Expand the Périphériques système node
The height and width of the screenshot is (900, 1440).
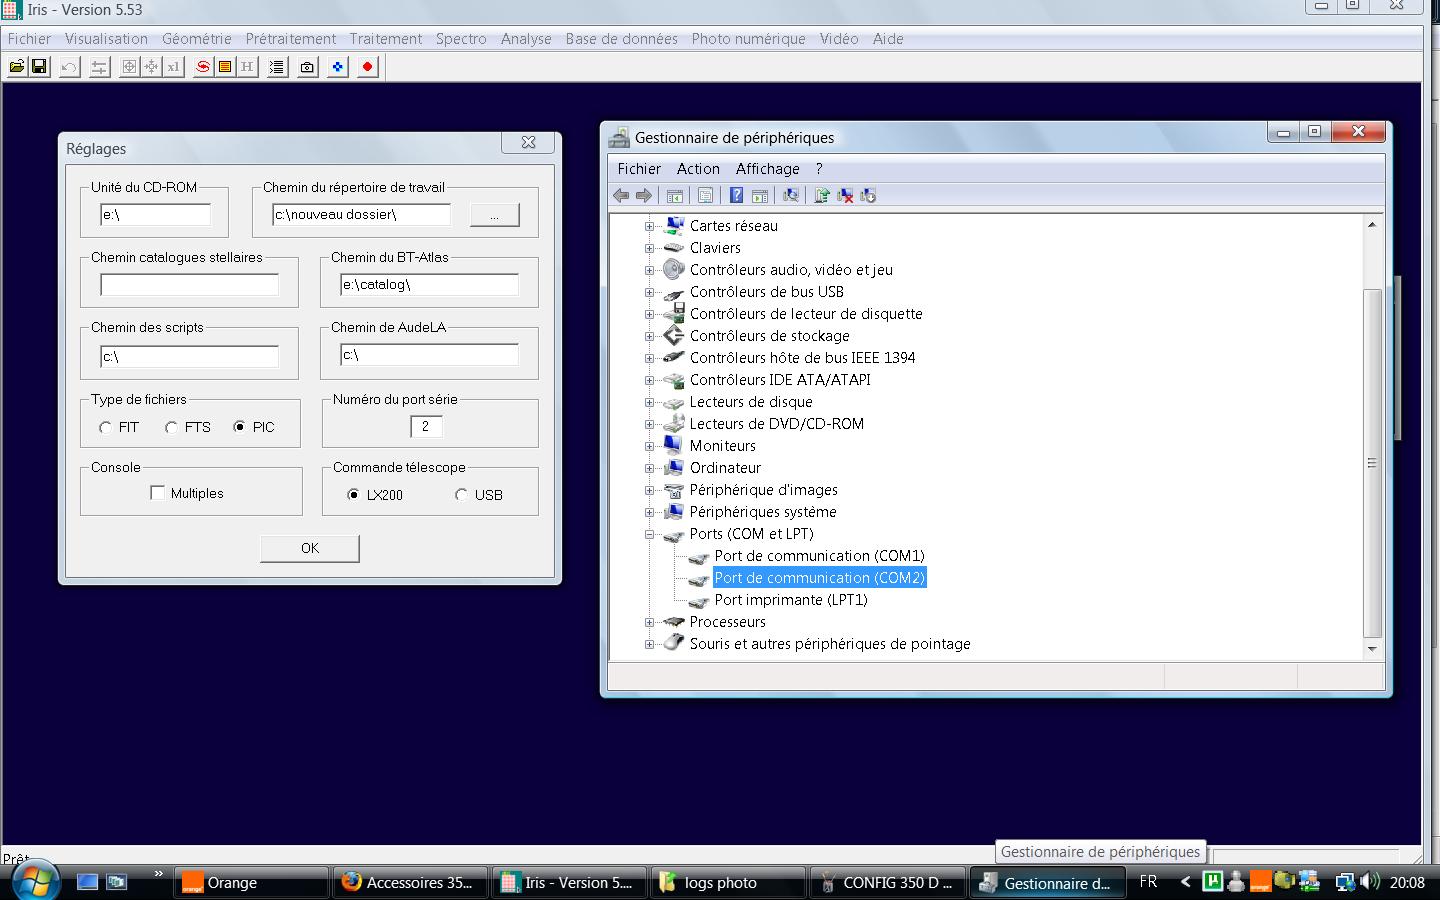click(650, 512)
